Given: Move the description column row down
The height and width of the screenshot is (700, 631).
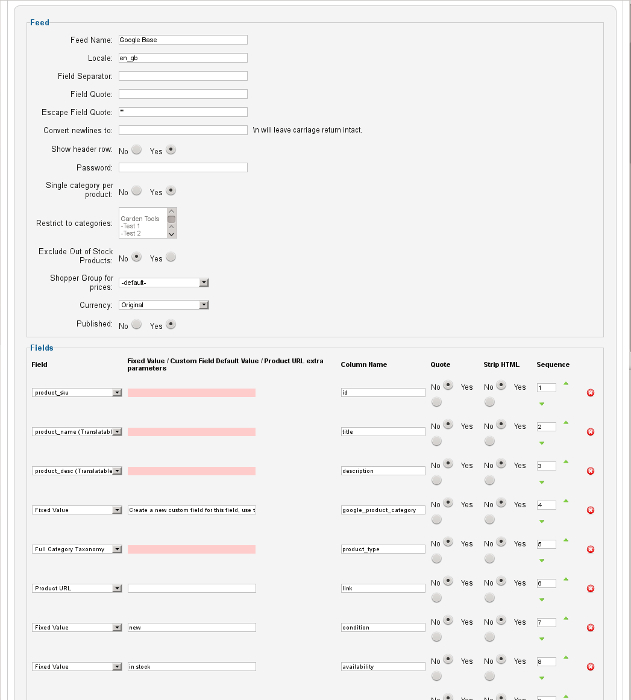Looking at the screenshot, I should point(542,482).
